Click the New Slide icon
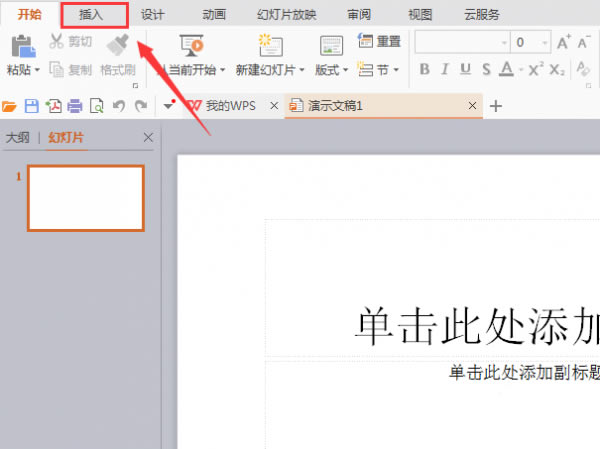Screen dimensions: 600x449 tap(271, 45)
